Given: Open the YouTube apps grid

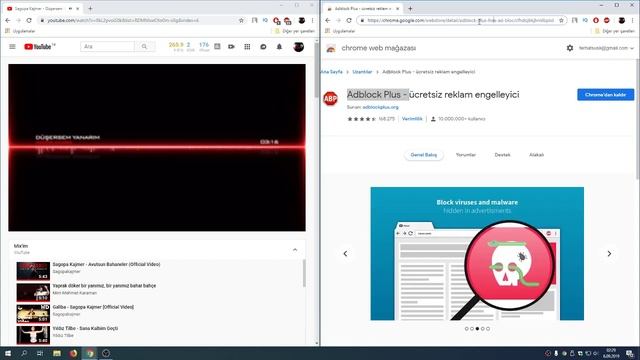Looking at the screenshot, I should (x=247, y=47).
